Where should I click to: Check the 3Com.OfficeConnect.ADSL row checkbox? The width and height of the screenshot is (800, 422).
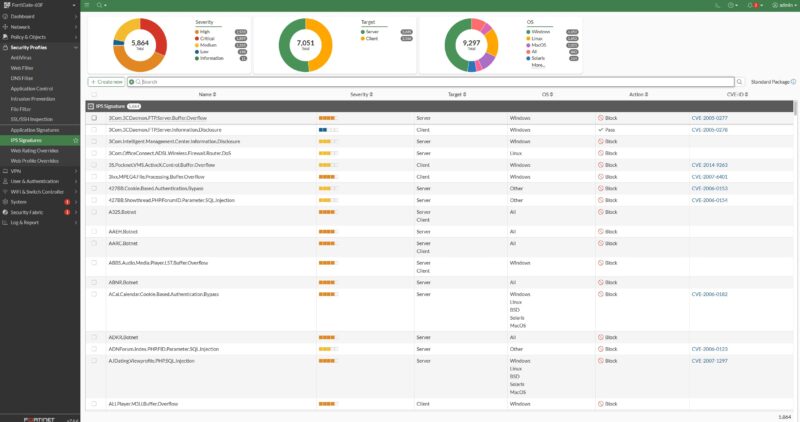94,153
